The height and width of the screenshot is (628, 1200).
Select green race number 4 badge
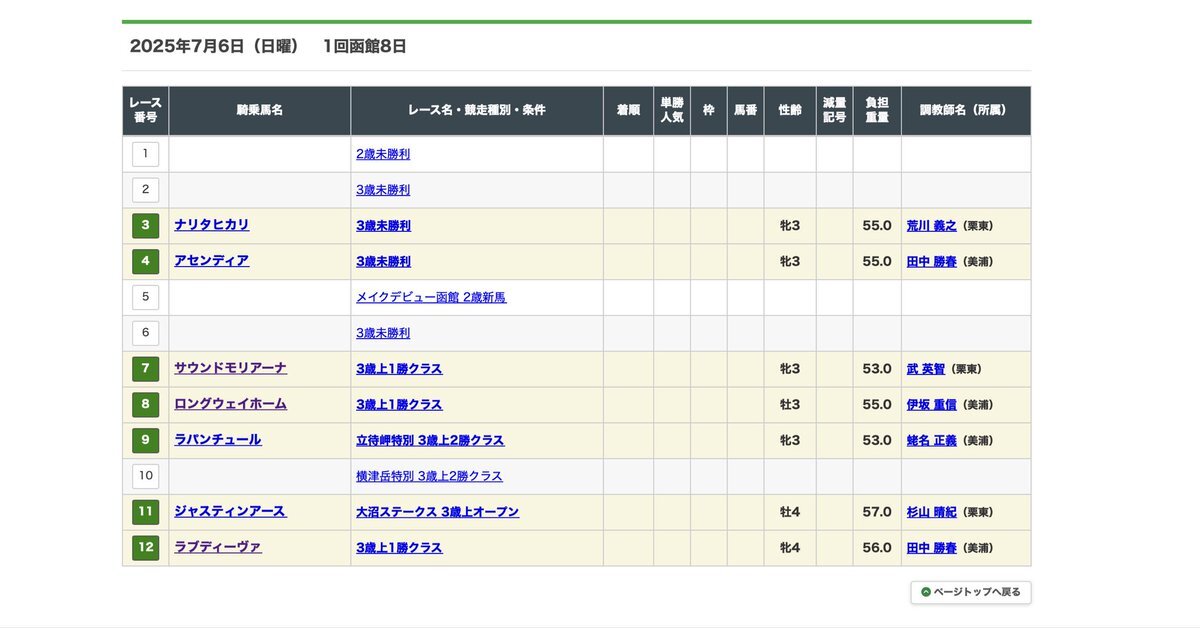point(145,261)
